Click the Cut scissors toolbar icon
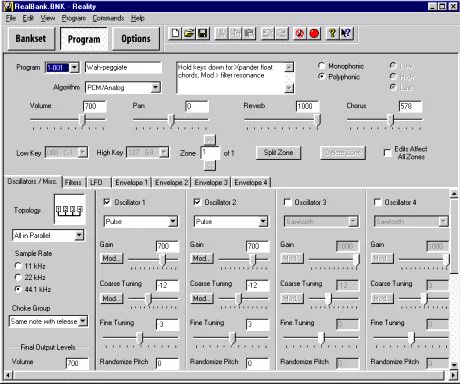Screen dimensions: 460x384 coord(221,33)
